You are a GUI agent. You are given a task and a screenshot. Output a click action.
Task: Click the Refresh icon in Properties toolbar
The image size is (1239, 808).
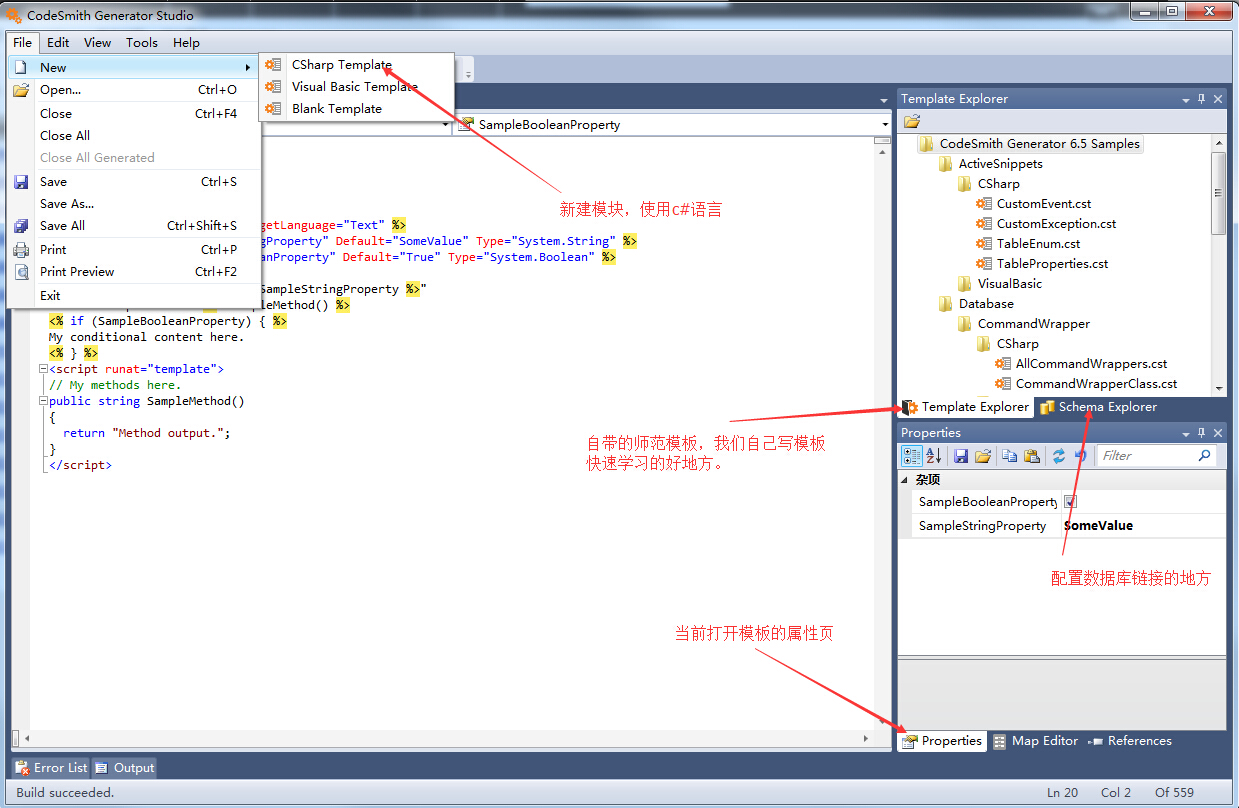(1058, 456)
